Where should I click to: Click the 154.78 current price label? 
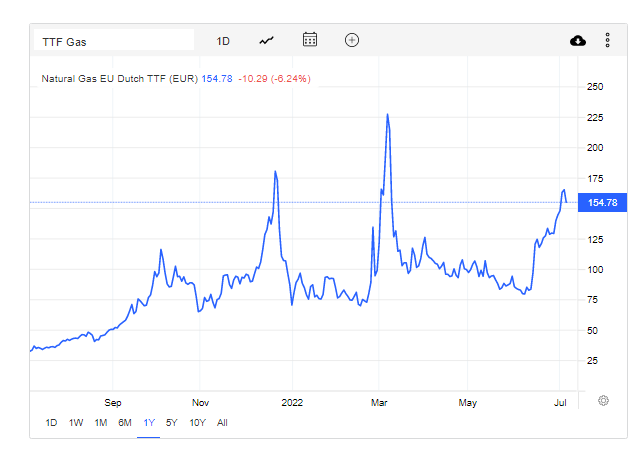(x=602, y=203)
